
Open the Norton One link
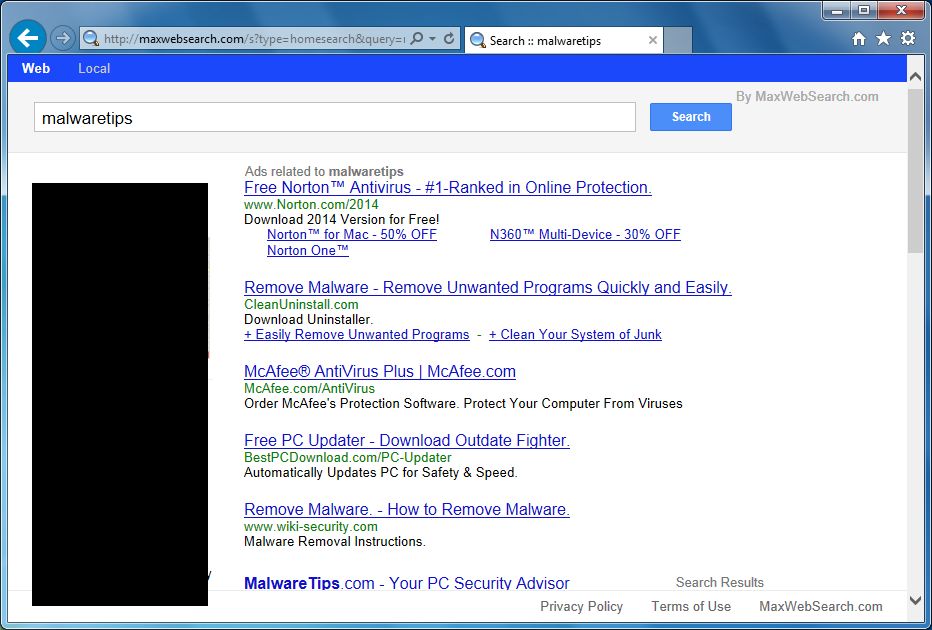308,250
